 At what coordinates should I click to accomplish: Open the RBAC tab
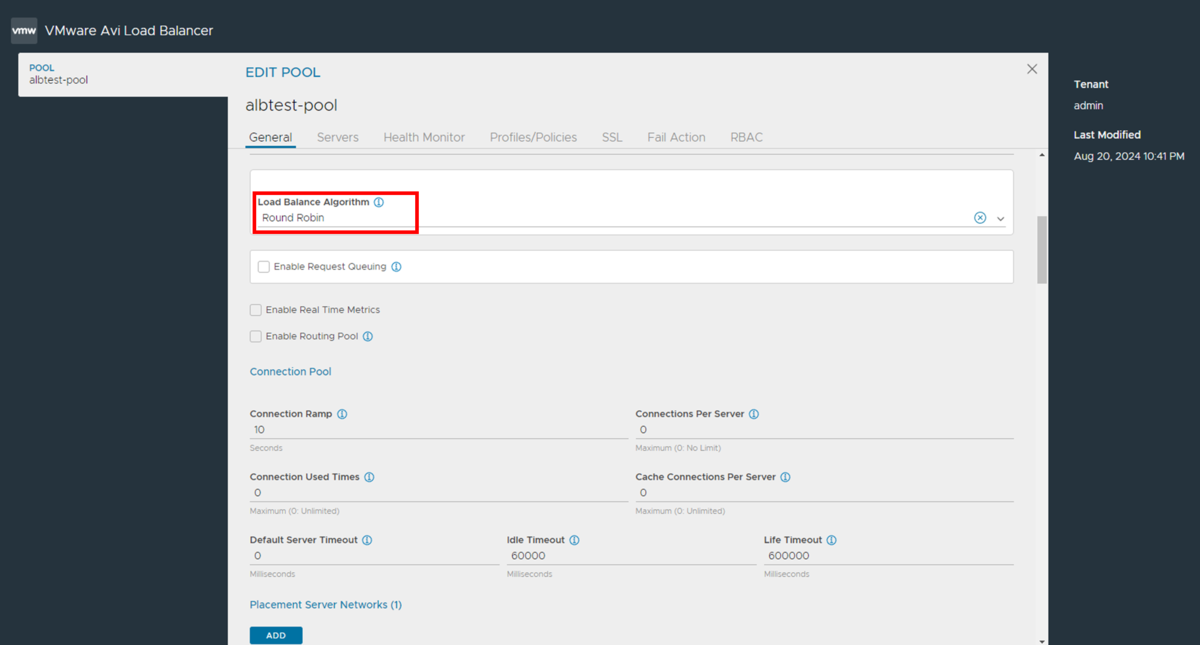[746, 138]
